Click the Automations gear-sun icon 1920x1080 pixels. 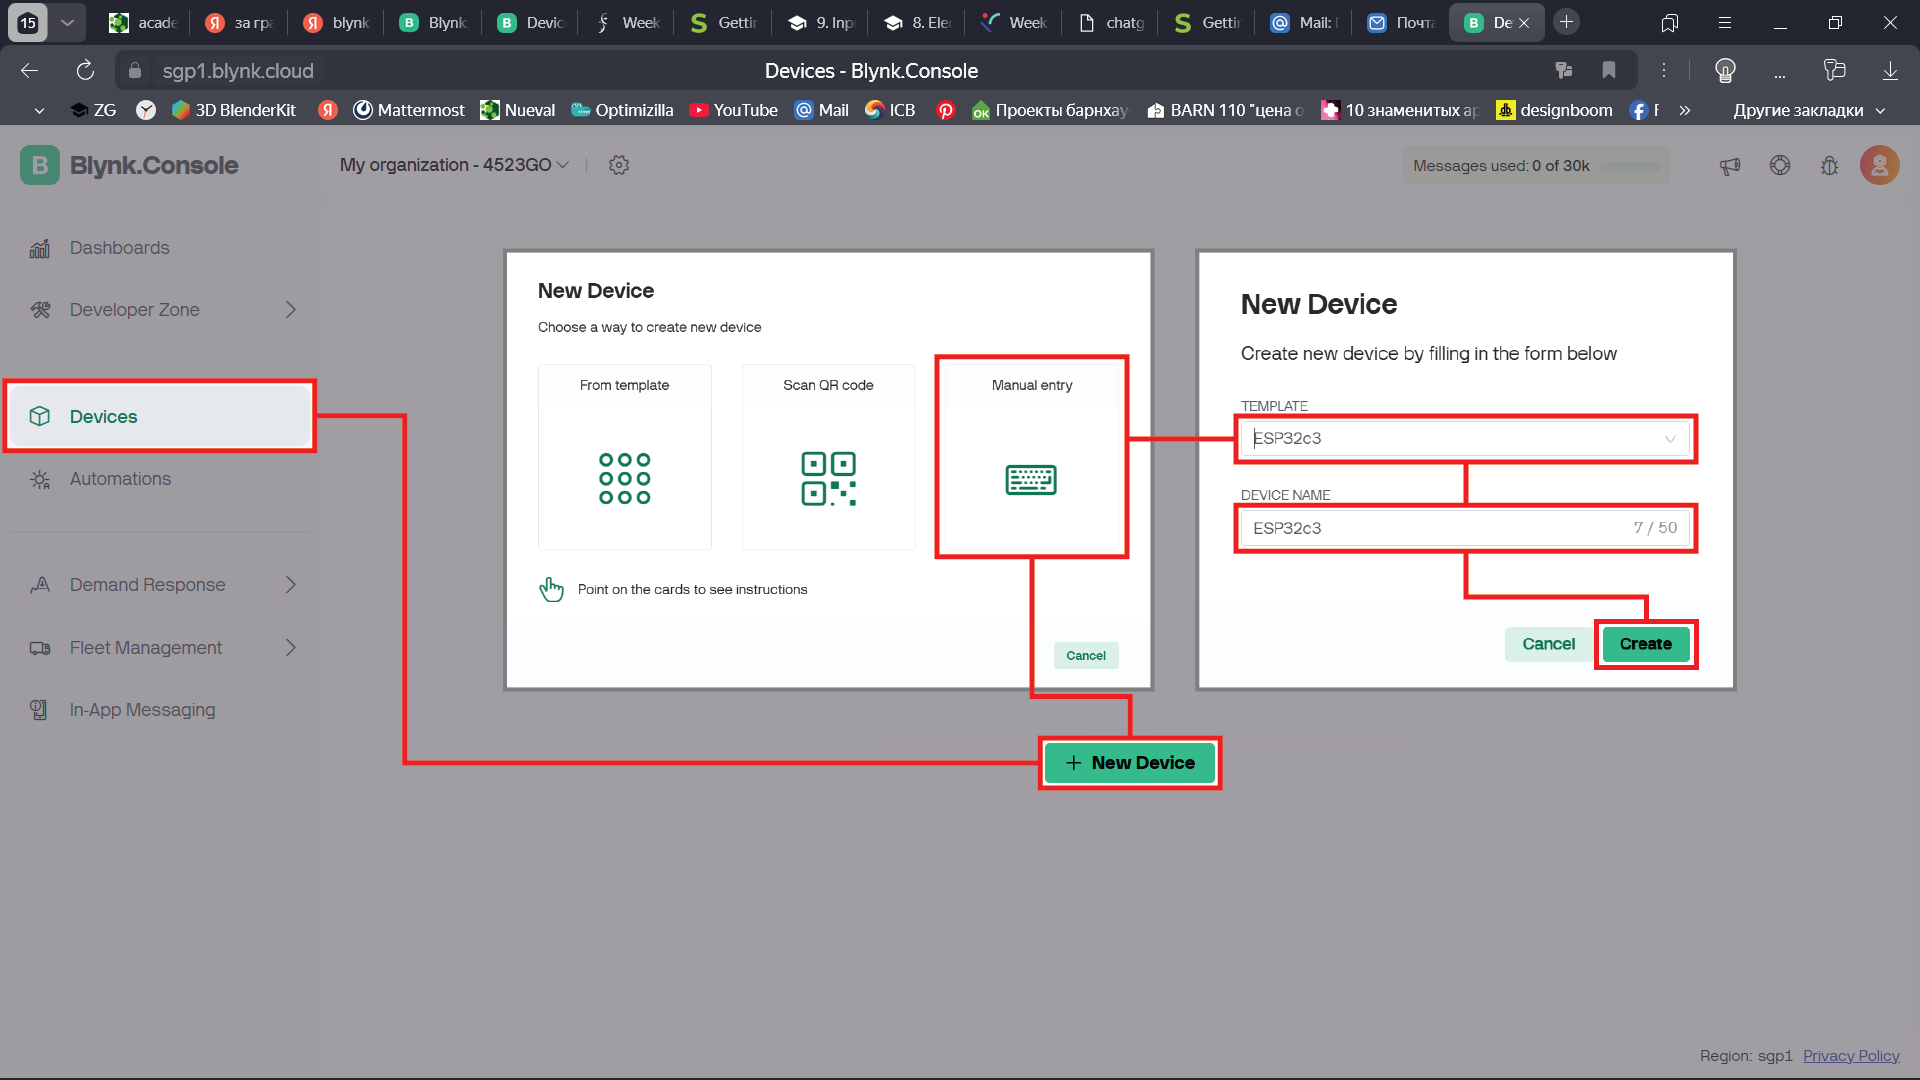click(x=40, y=479)
